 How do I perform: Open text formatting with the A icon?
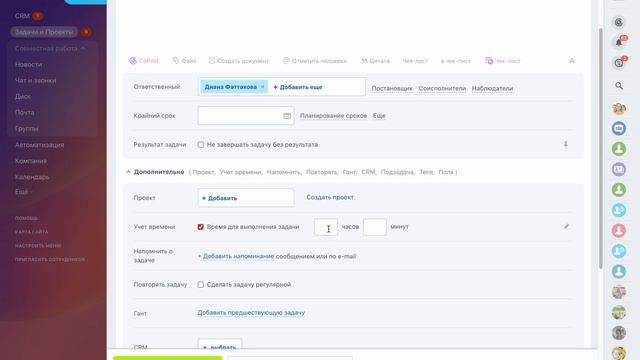pyautogui.click(x=572, y=61)
